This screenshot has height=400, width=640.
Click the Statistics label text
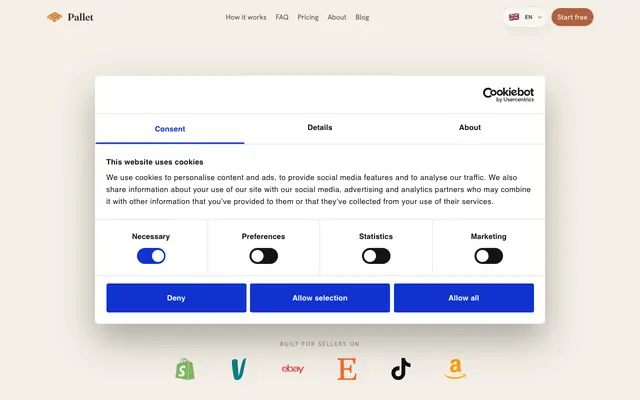tap(376, 236)
